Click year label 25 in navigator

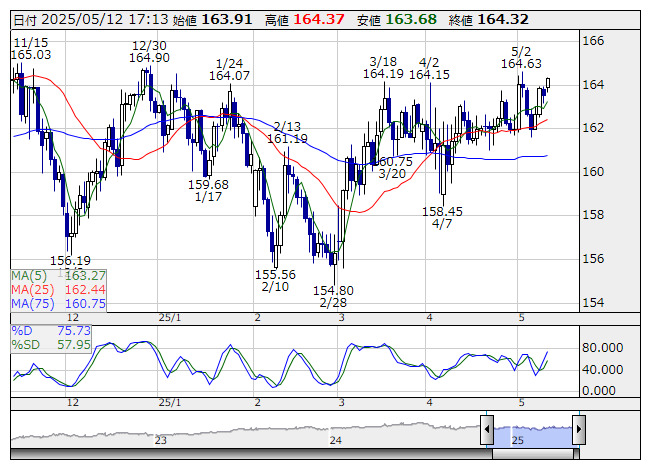(518, 440)
